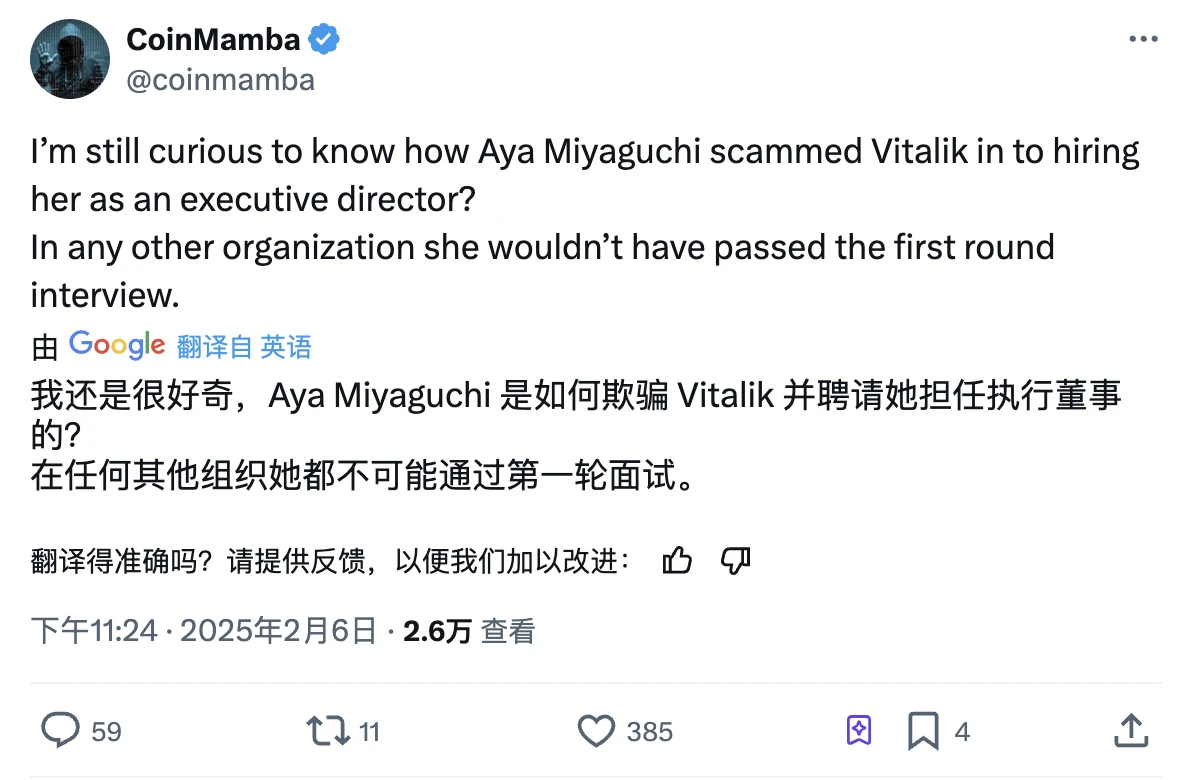Viewport: 1192px width, 780px height.
Task: Click the share upload arrow icon
Action: coord(1131,731)
